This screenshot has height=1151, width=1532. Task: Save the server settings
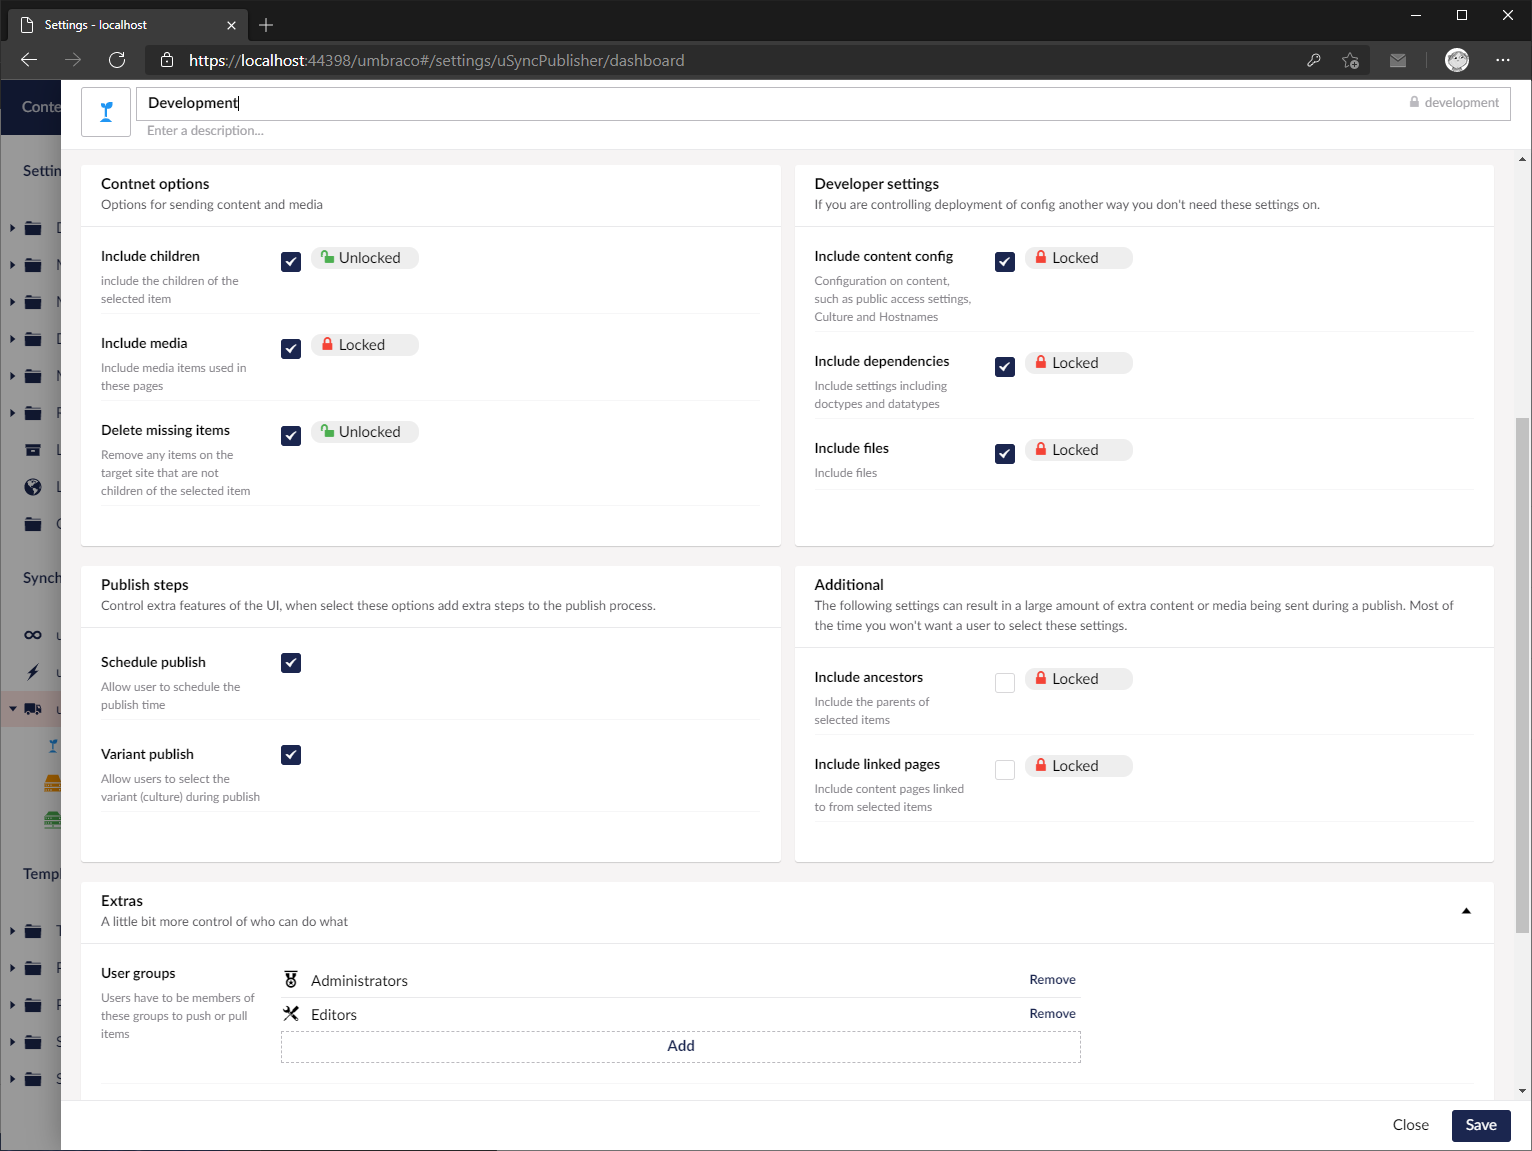click(1480, 1125)
